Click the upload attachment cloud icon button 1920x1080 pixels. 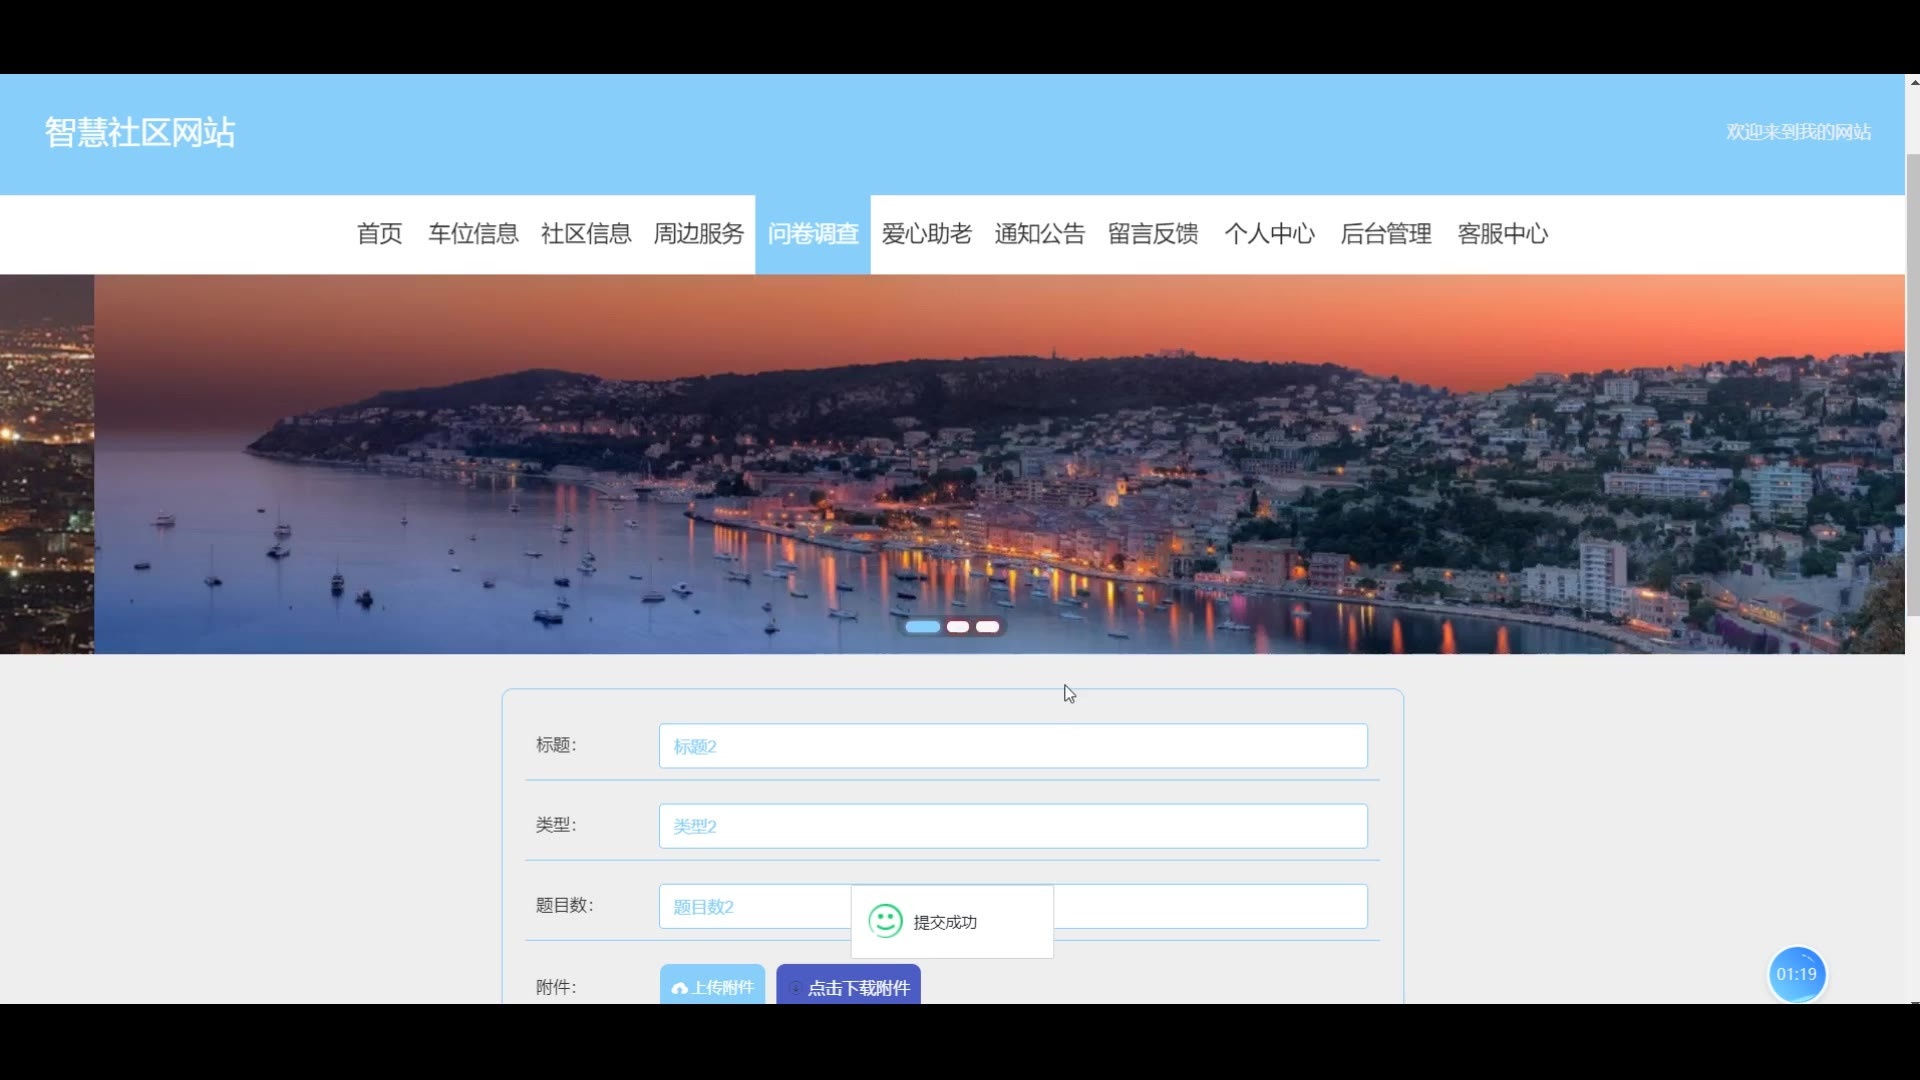coord(712,987)
